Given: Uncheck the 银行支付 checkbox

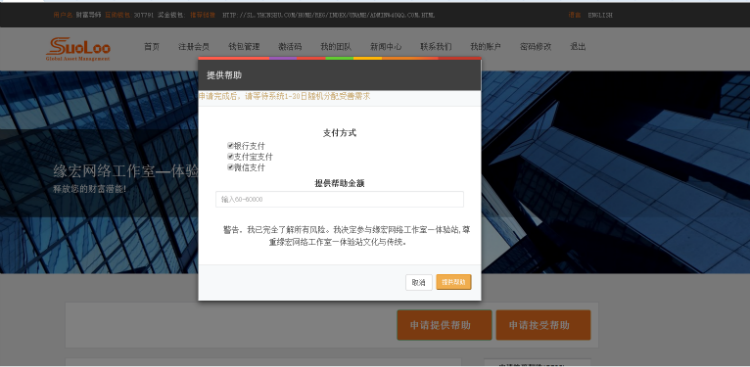Looking at the screenshot, I should [230, 145].
